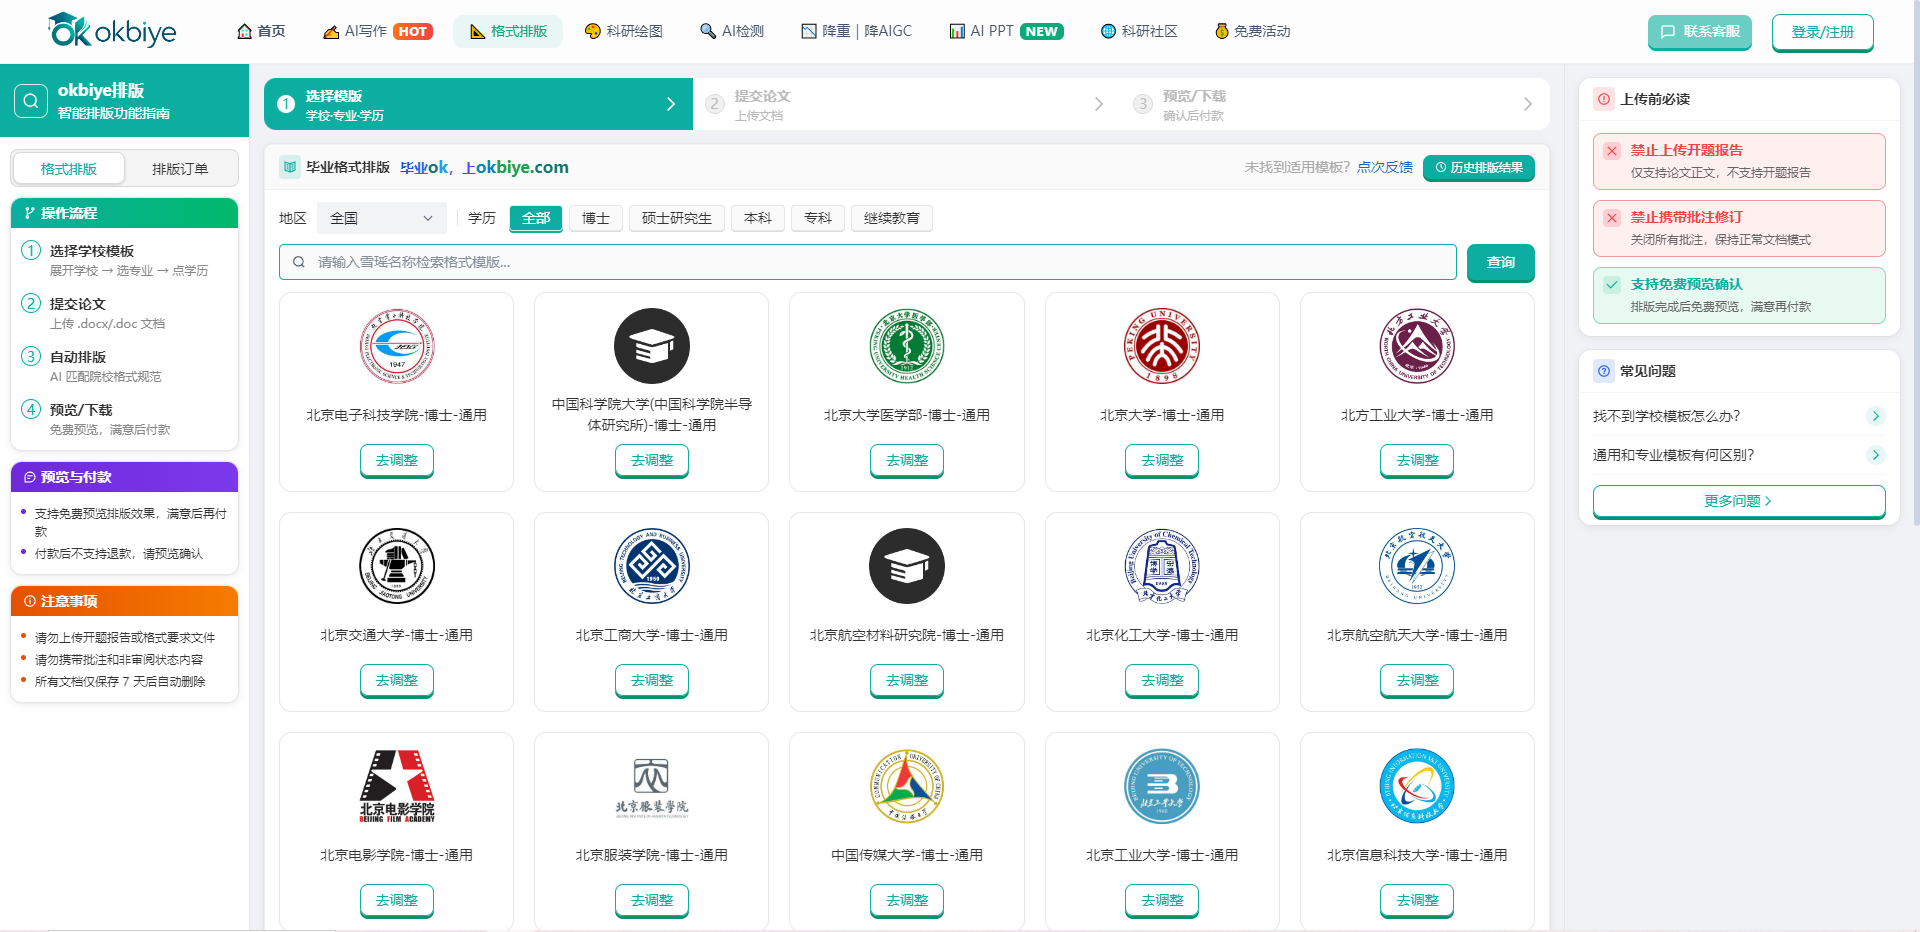Click the 中国科学院大学 graduation cap icon
This screenshot has width=1920, height=932.
click(x=652, y=346)
